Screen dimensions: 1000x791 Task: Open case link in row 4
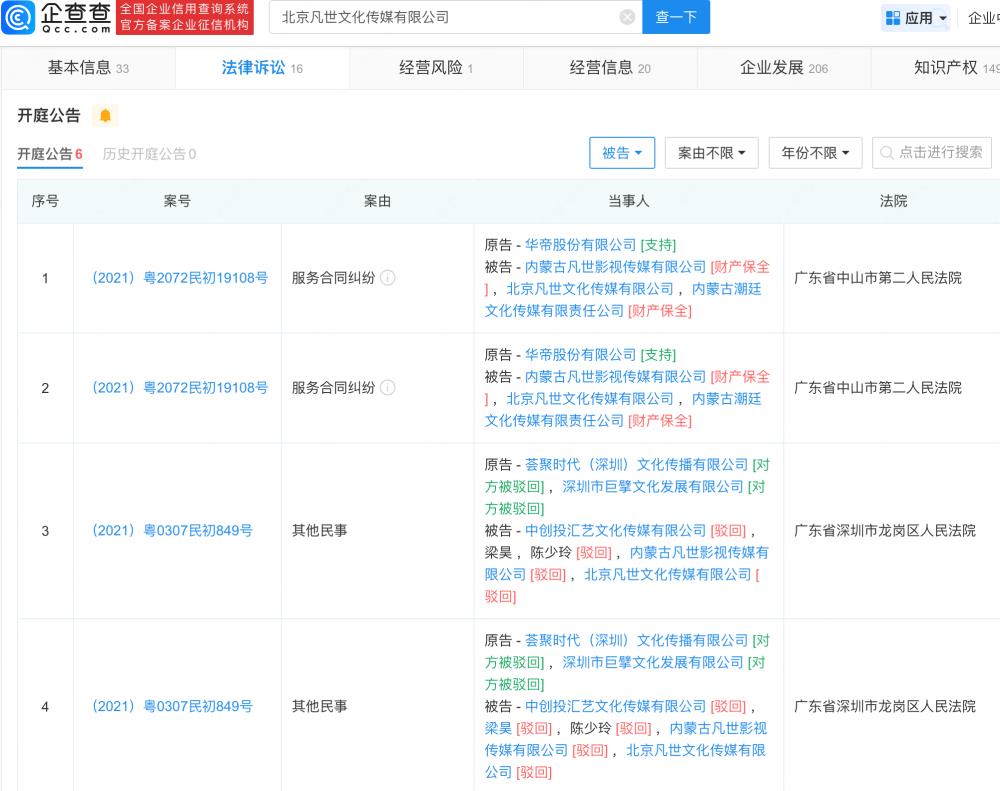pyautogui.click(x=171, y=706)
